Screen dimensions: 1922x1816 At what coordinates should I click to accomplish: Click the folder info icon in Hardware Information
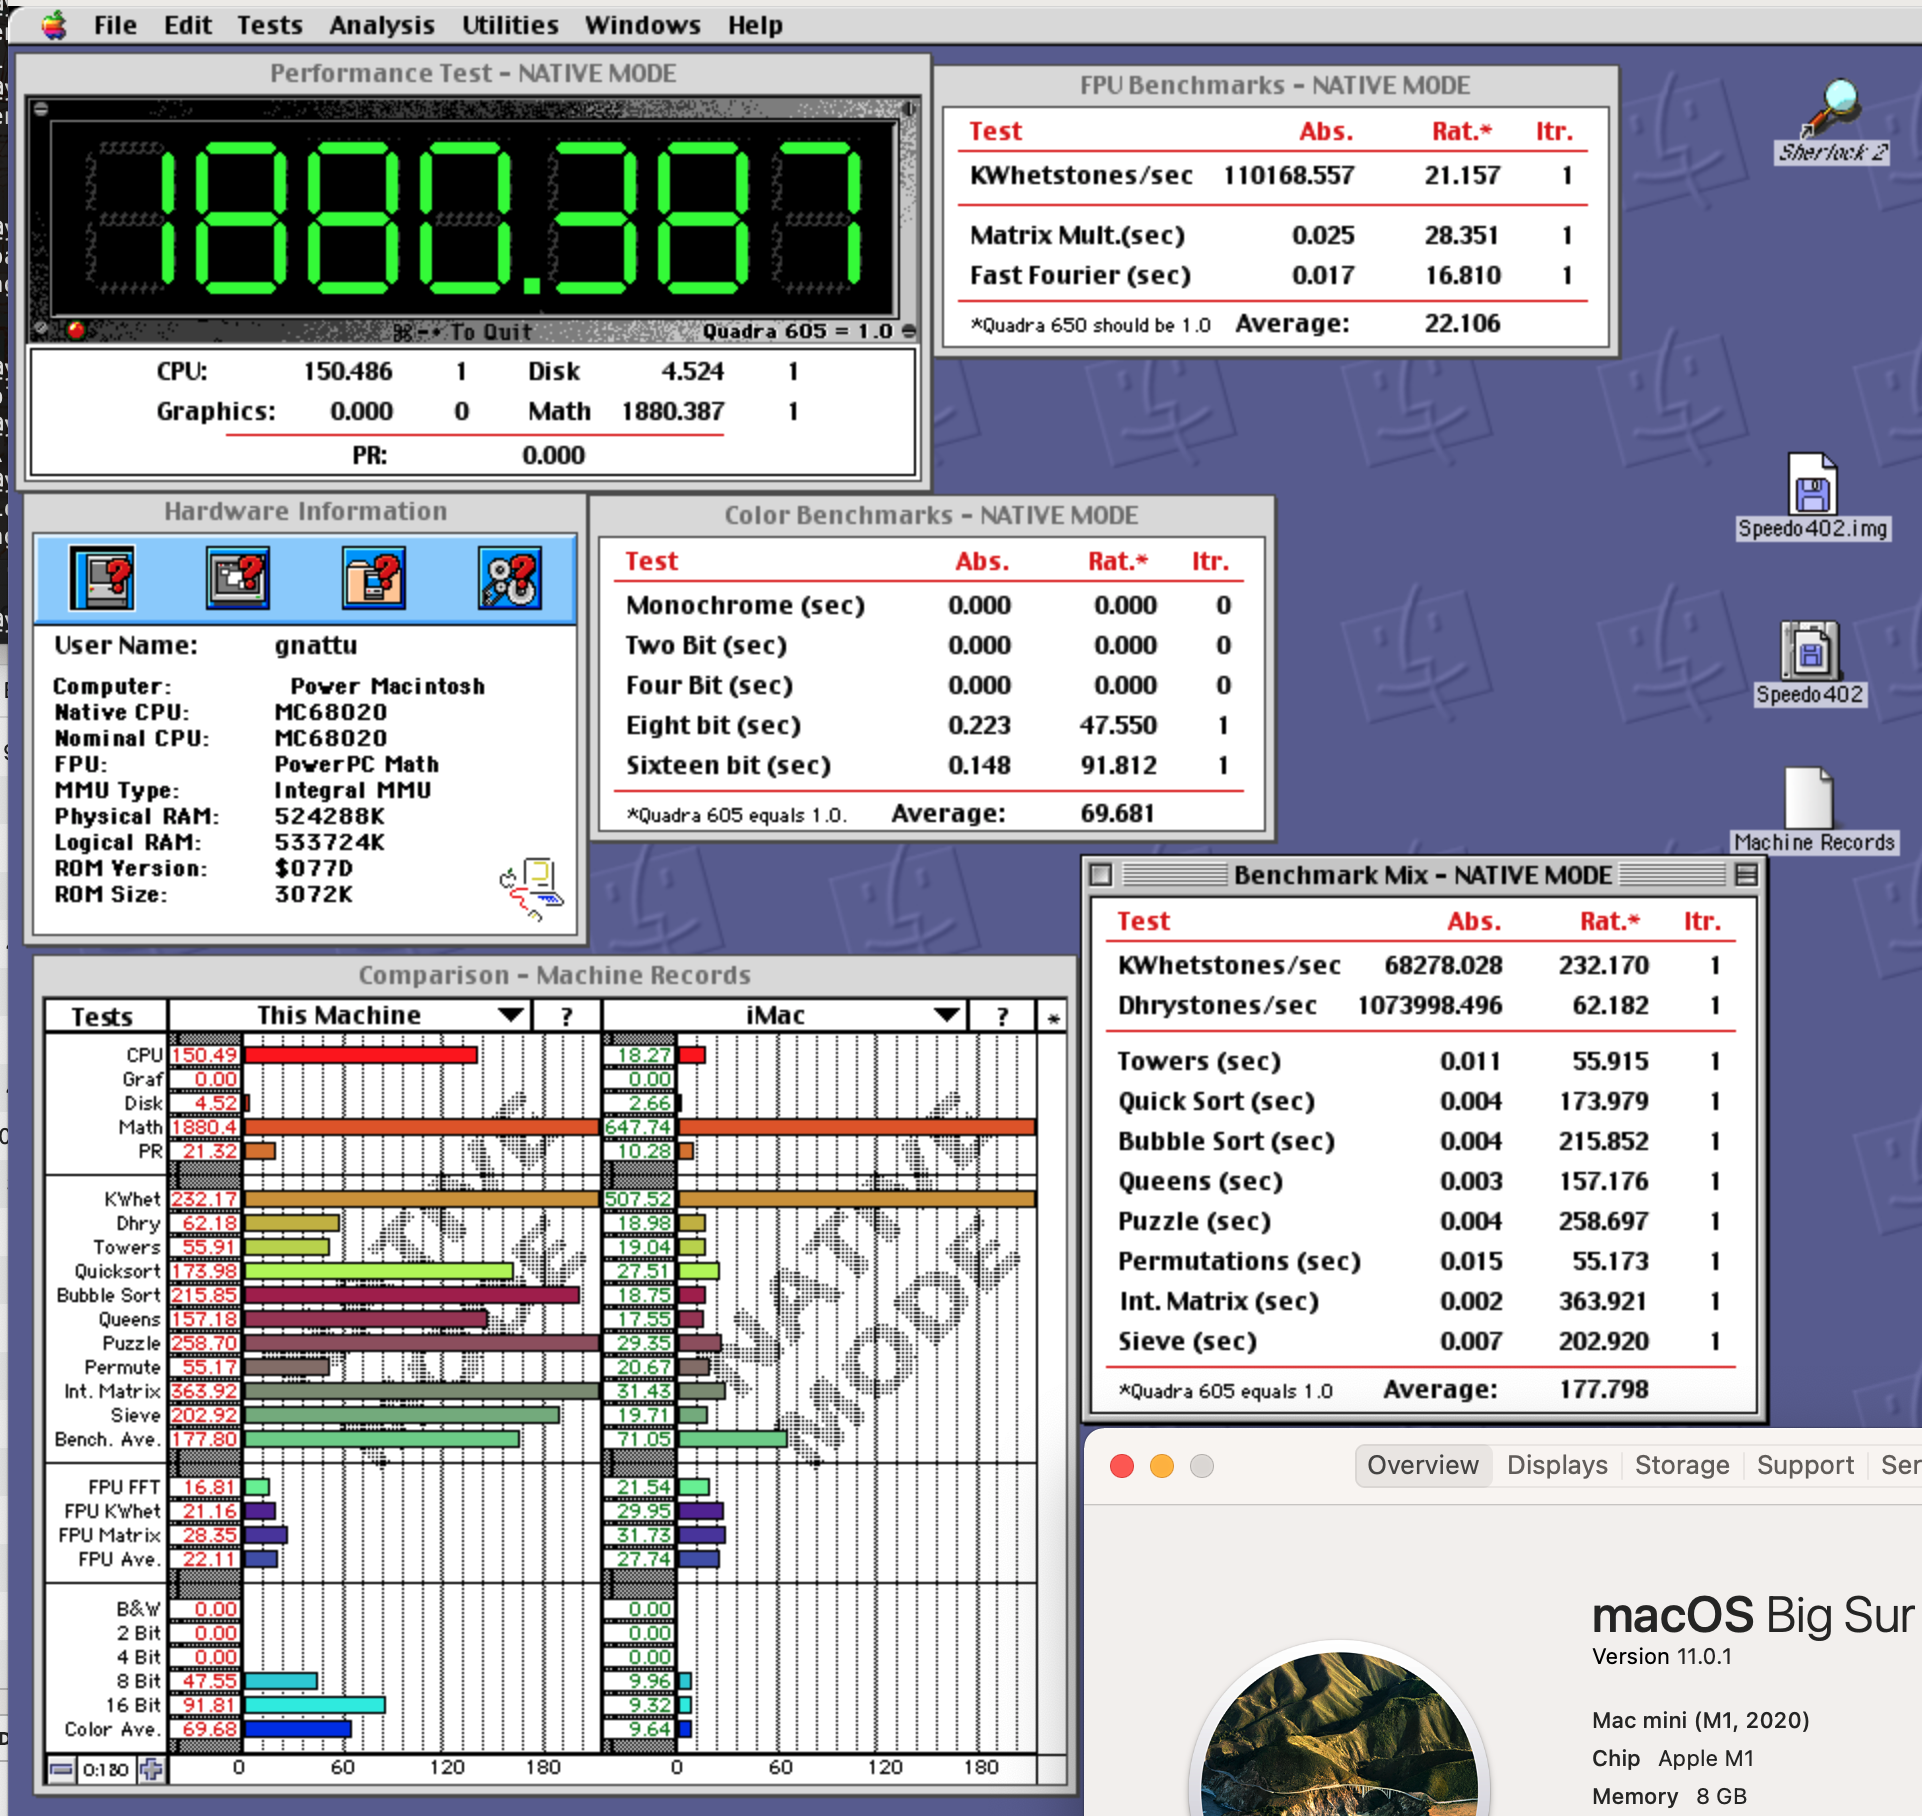click(373, 577)
